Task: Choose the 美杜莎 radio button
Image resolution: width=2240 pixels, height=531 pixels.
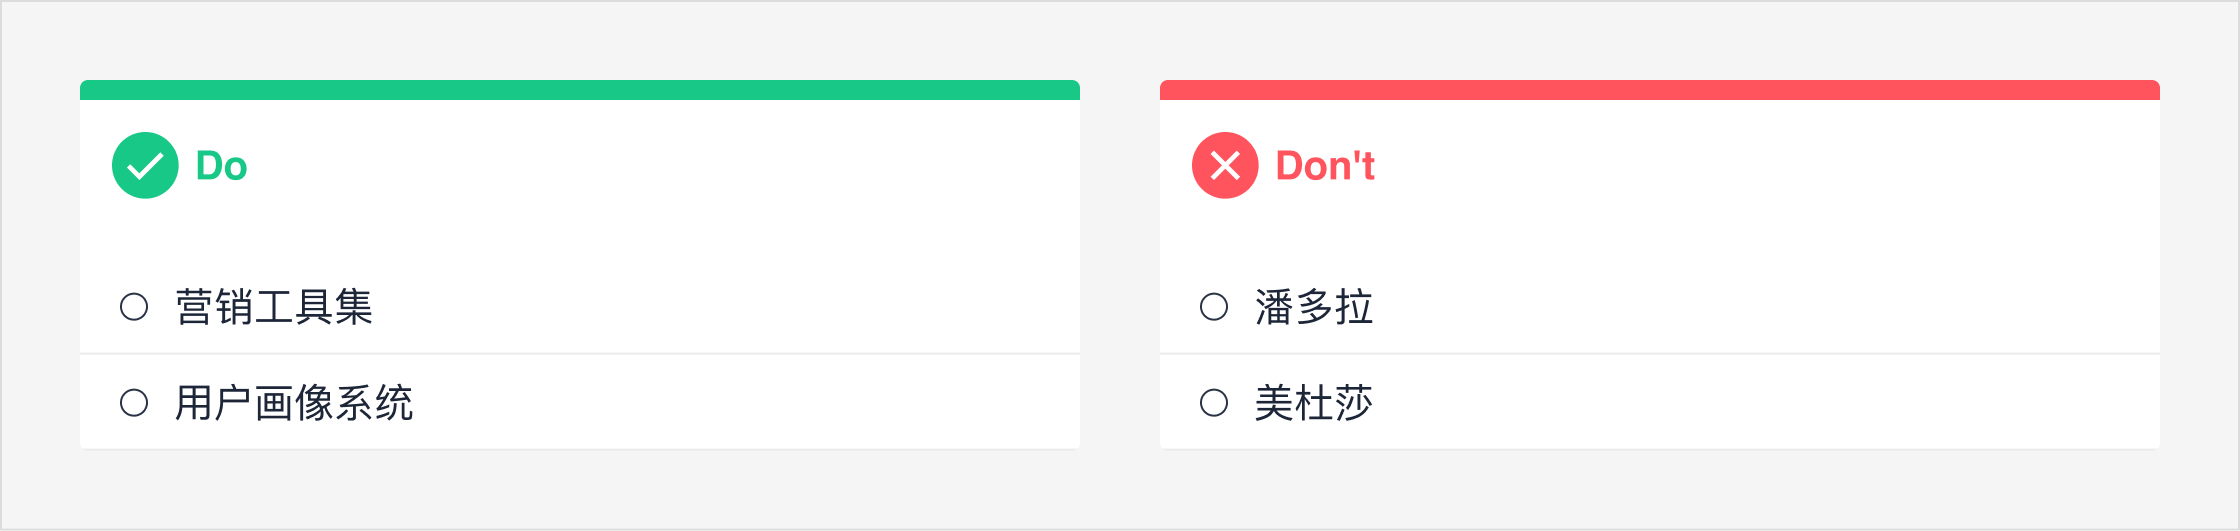Action: tap(1214, 403)
